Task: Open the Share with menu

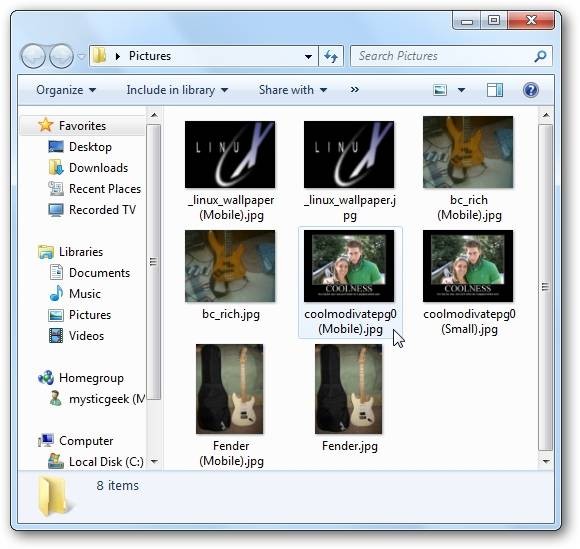Action: pyautogui.click(x=293, y=90)
